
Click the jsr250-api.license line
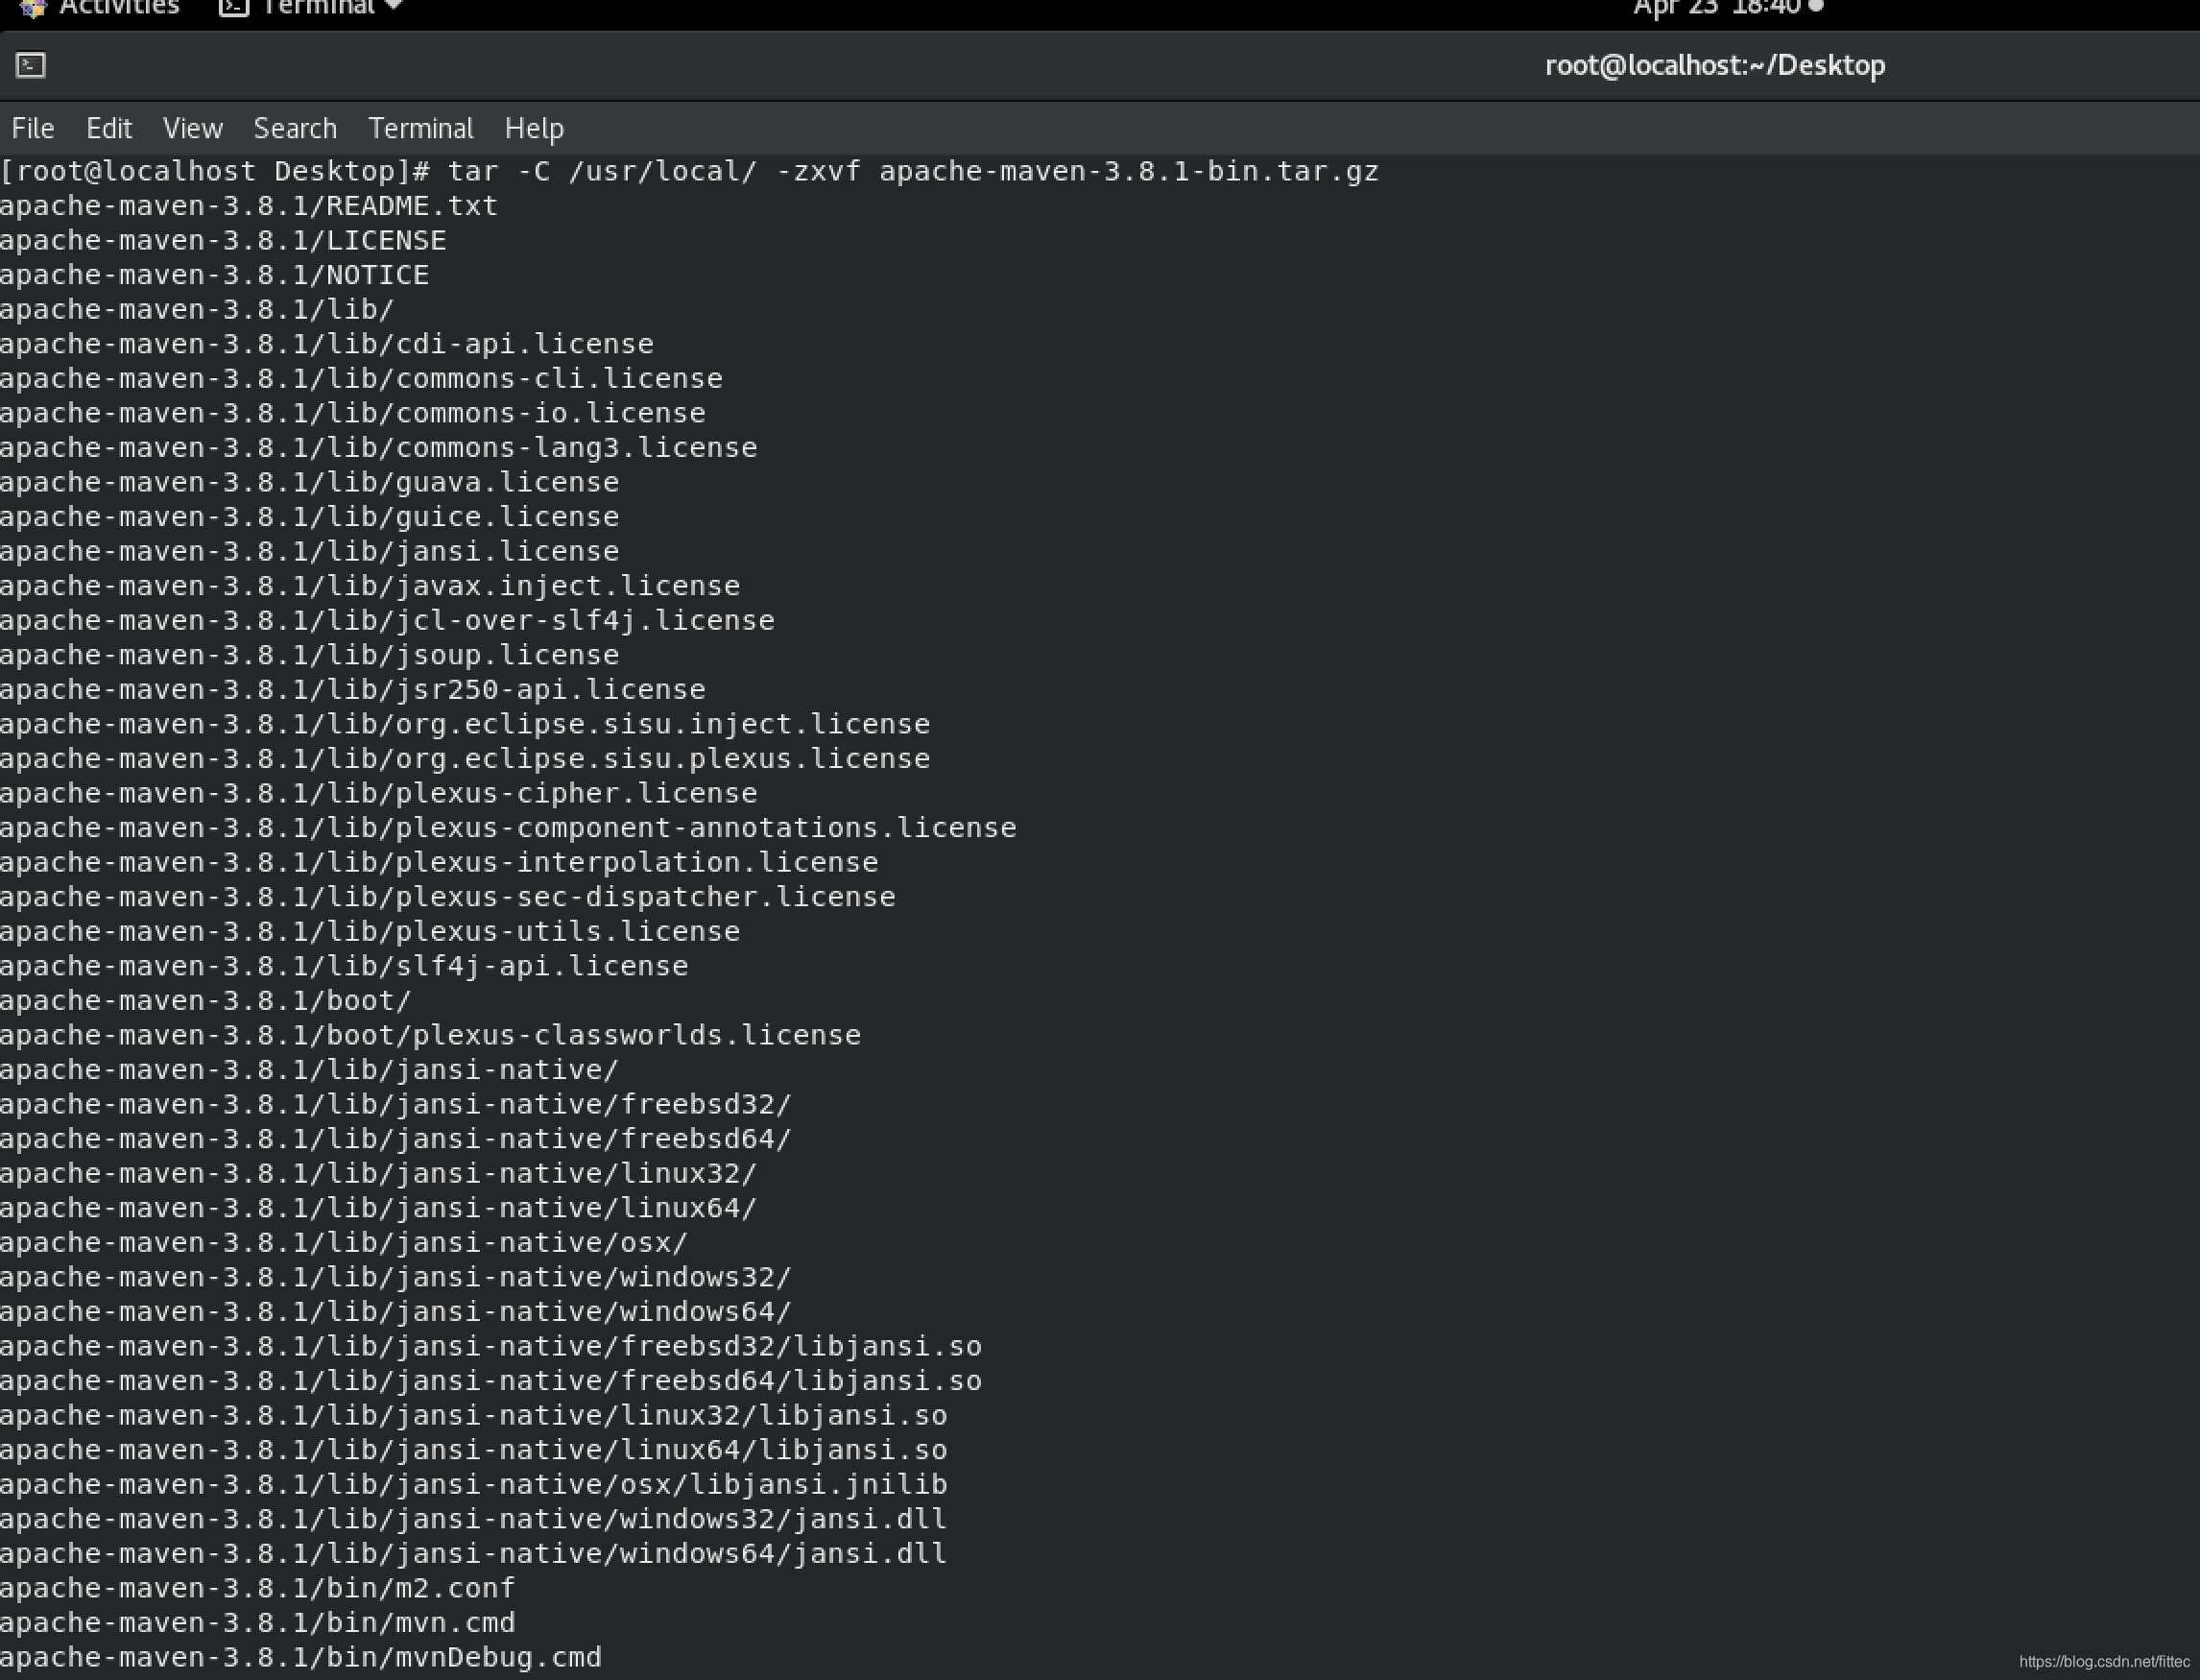click(353, 689)
